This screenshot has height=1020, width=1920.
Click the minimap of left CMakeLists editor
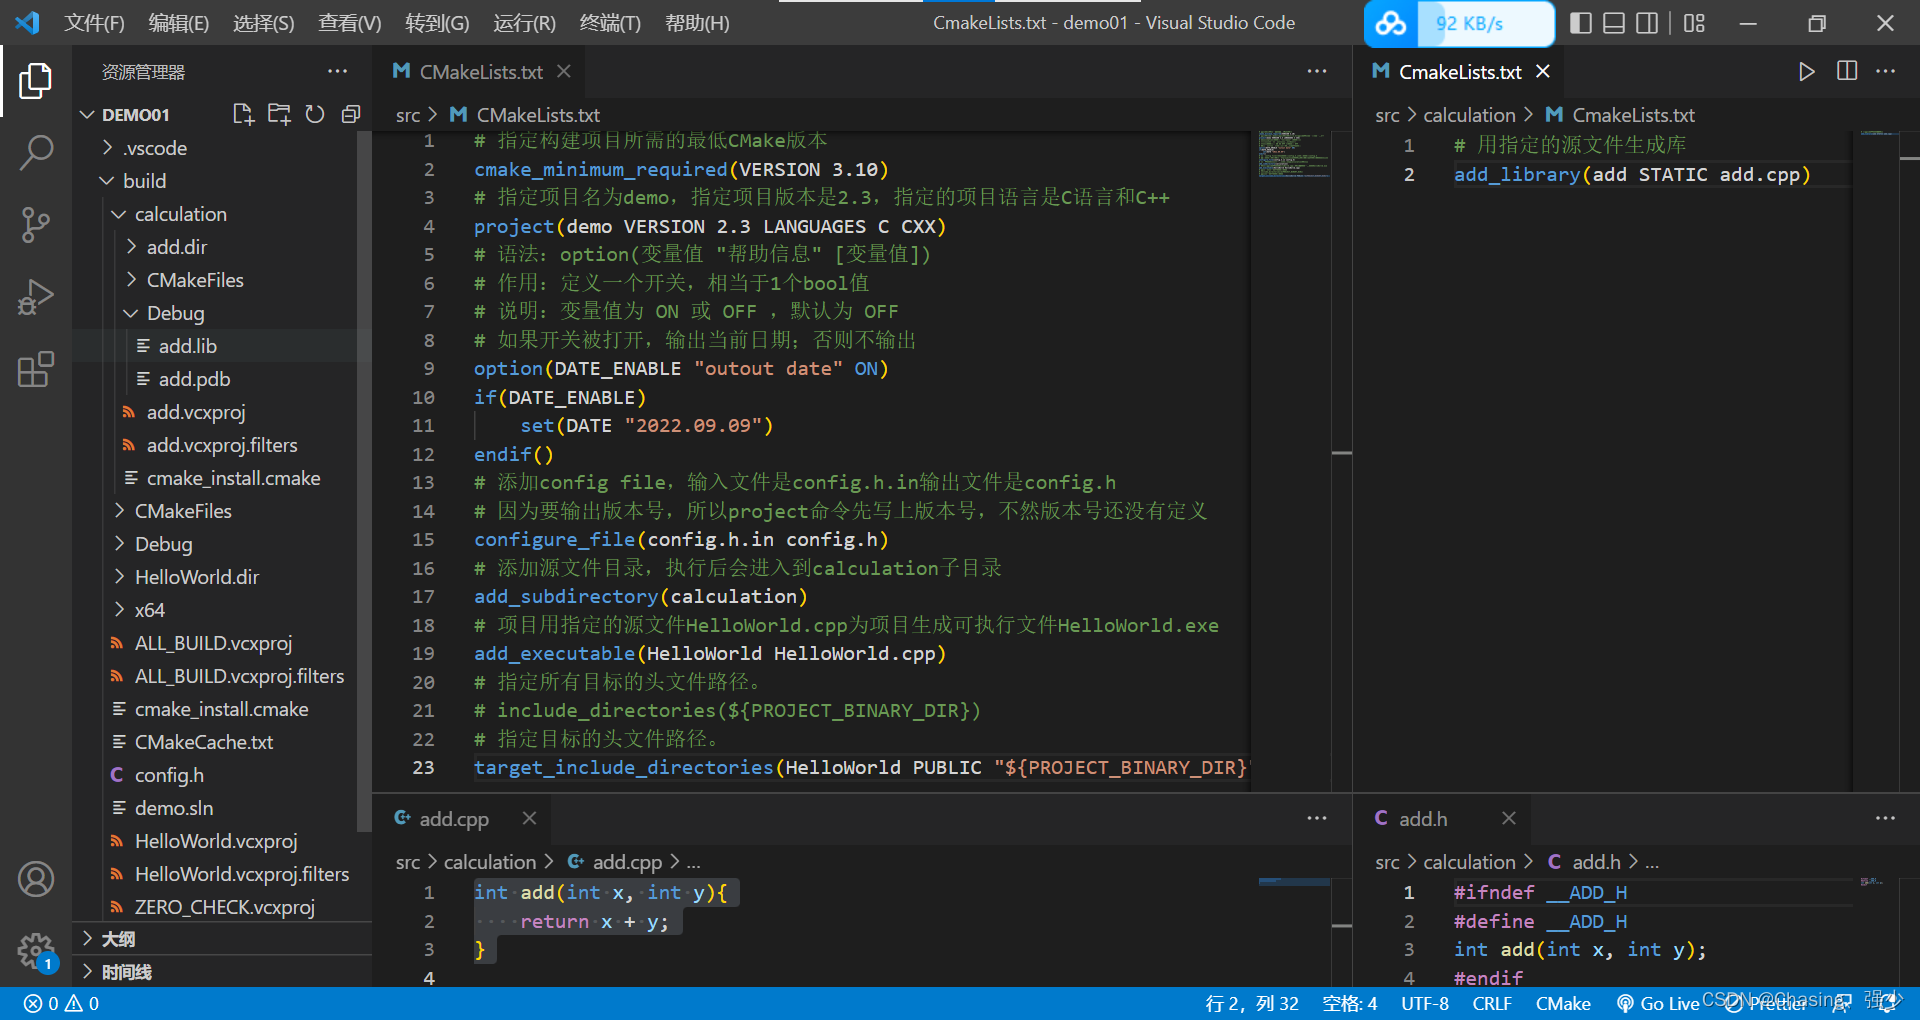click(x=1293, y=154)
